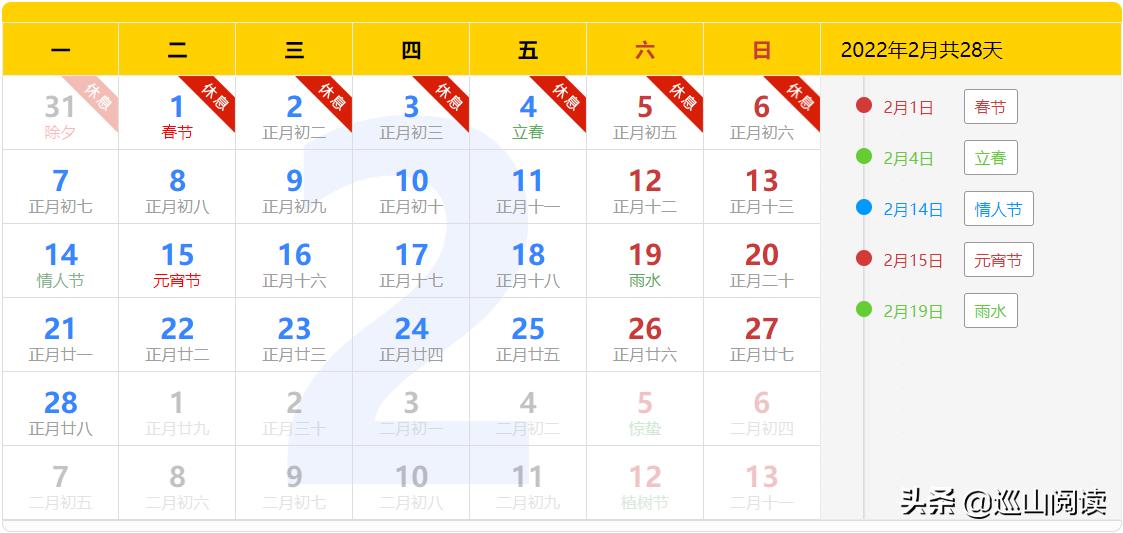Select the date 28 正月廿八
The height and width of the screenshot is (533, 1123).
tap(61, 408)
